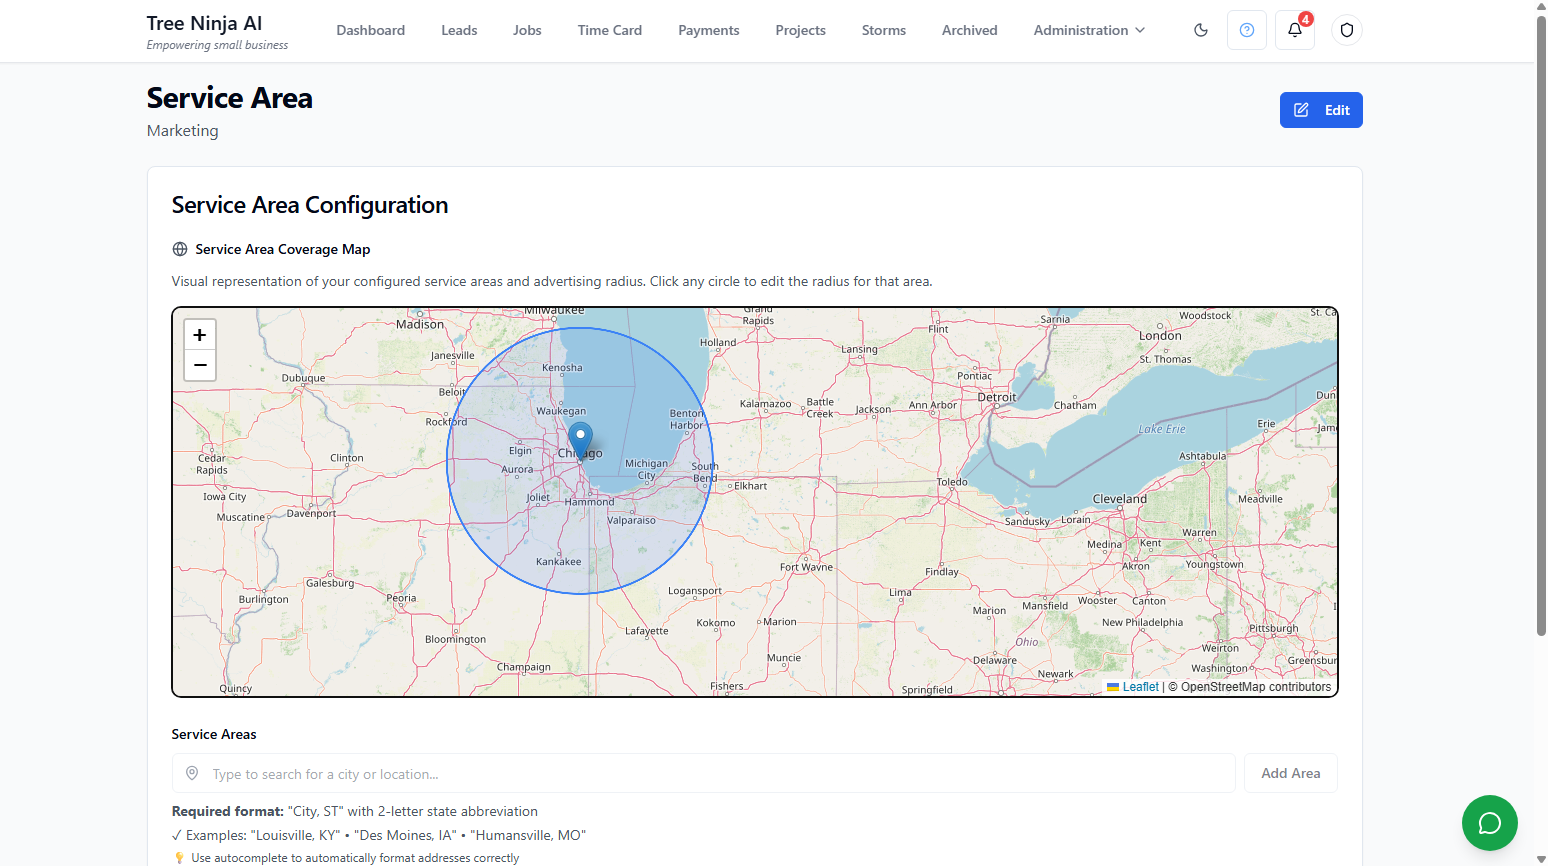This screenshot has height=866, width=1548.
Task: Expand the Administration dropdown menu
Action: coord(1089,30)
